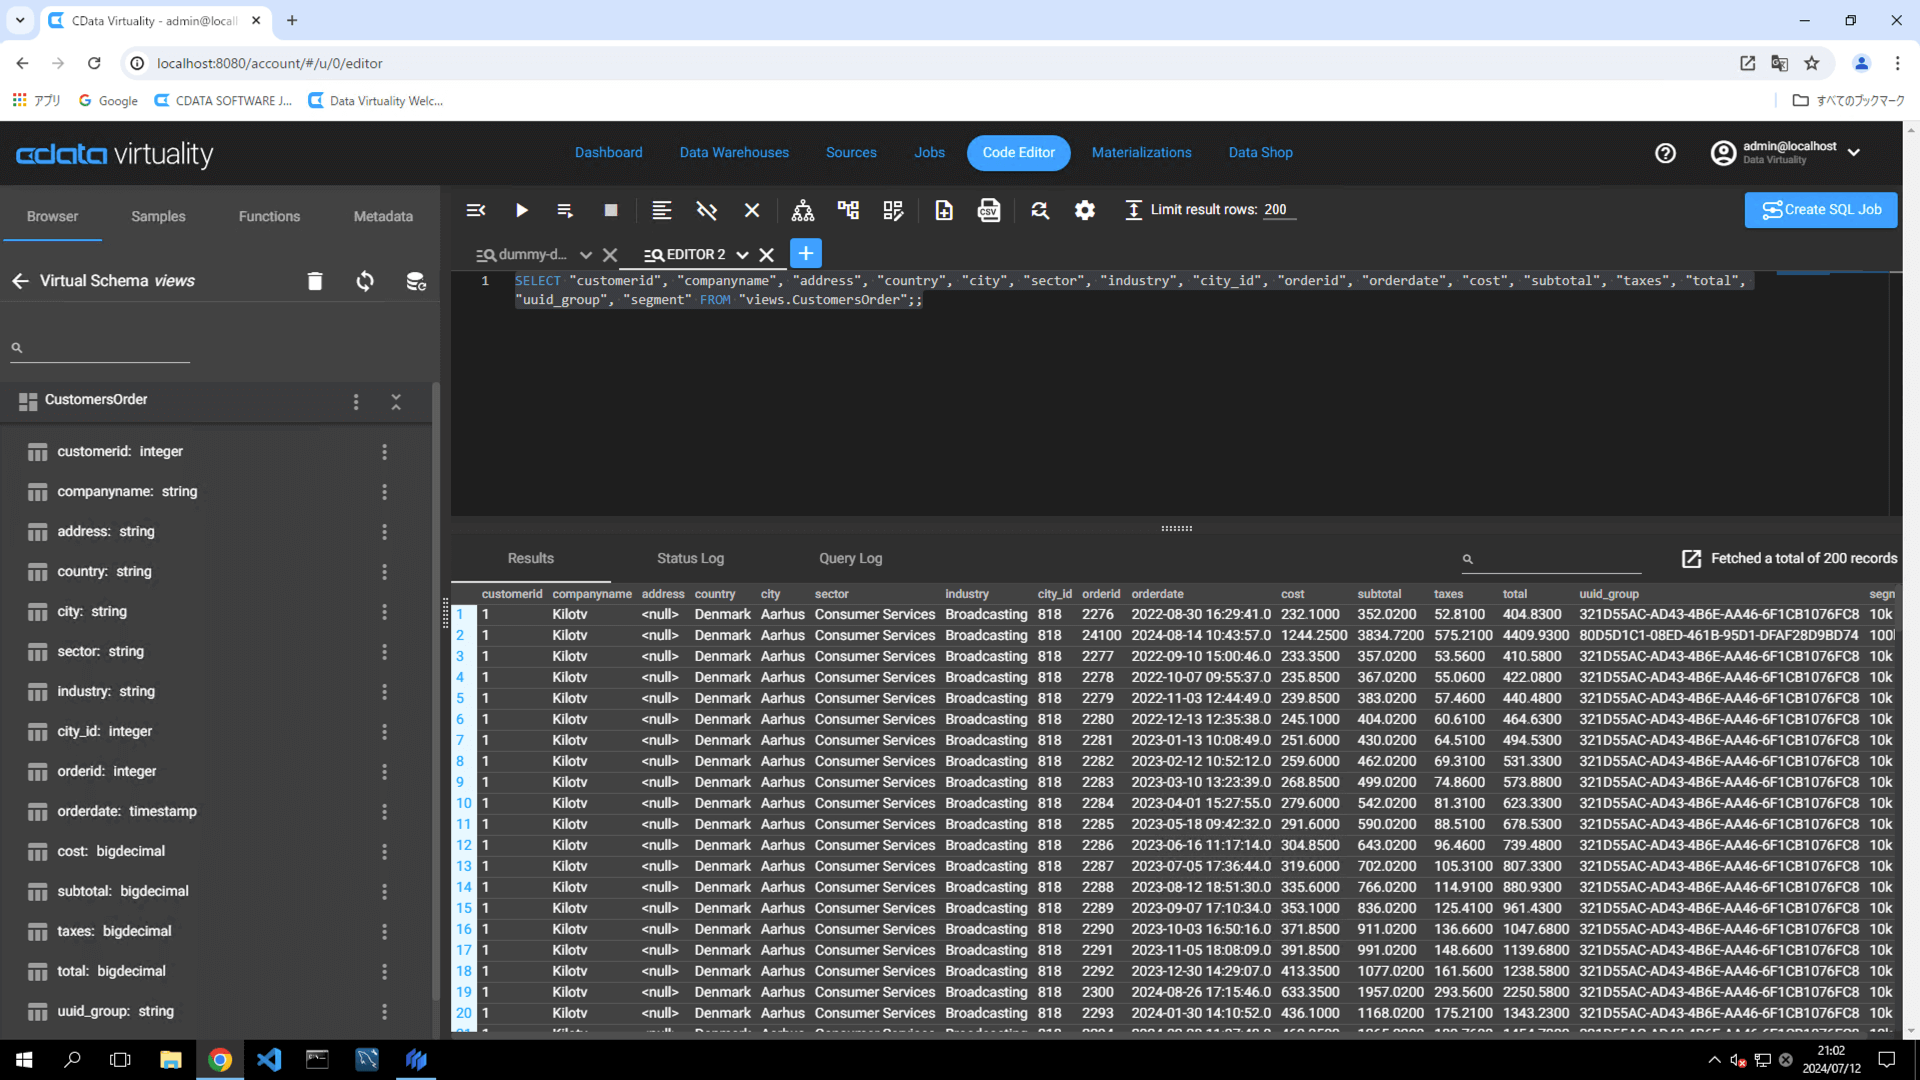The height and width of the screenshot is (1080, 1920).
Task: Run the query with the play icon
Action: [521, 210]
